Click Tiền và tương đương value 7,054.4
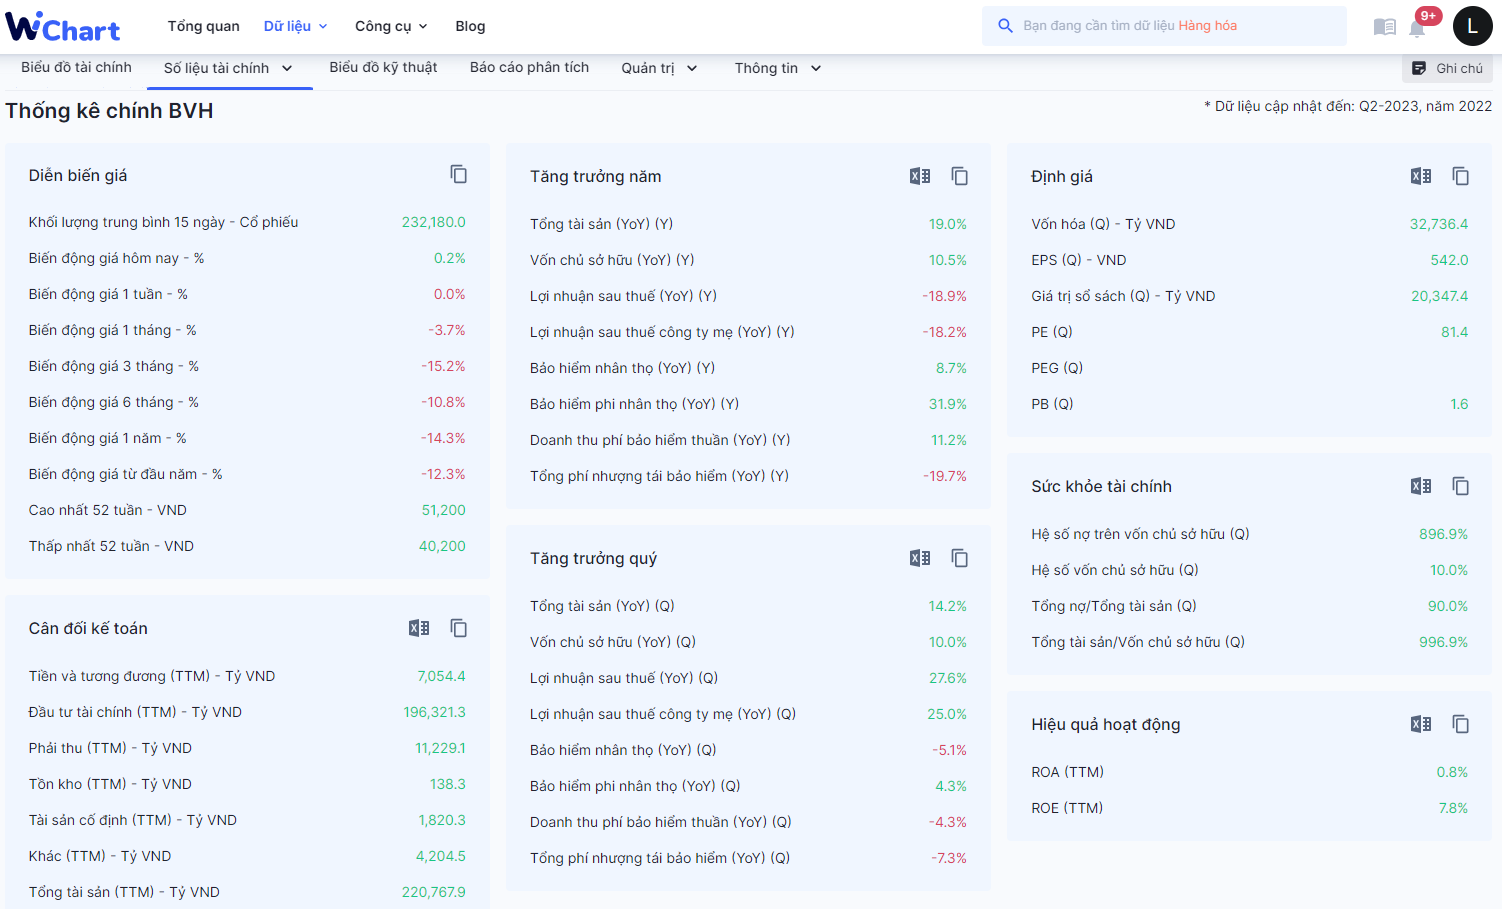 point(441,676)
